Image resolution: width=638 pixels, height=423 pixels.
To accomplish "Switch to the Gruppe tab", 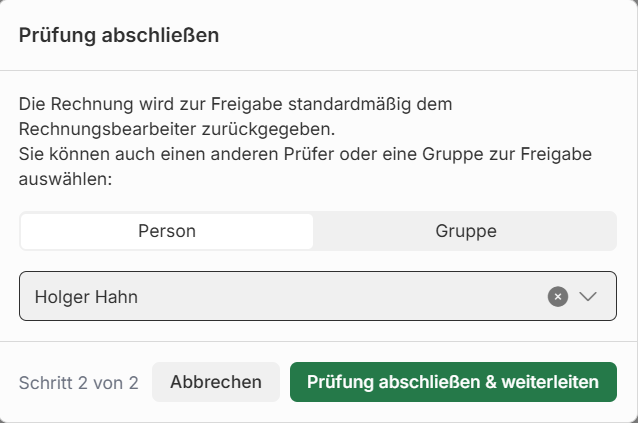I will [465, 231].
